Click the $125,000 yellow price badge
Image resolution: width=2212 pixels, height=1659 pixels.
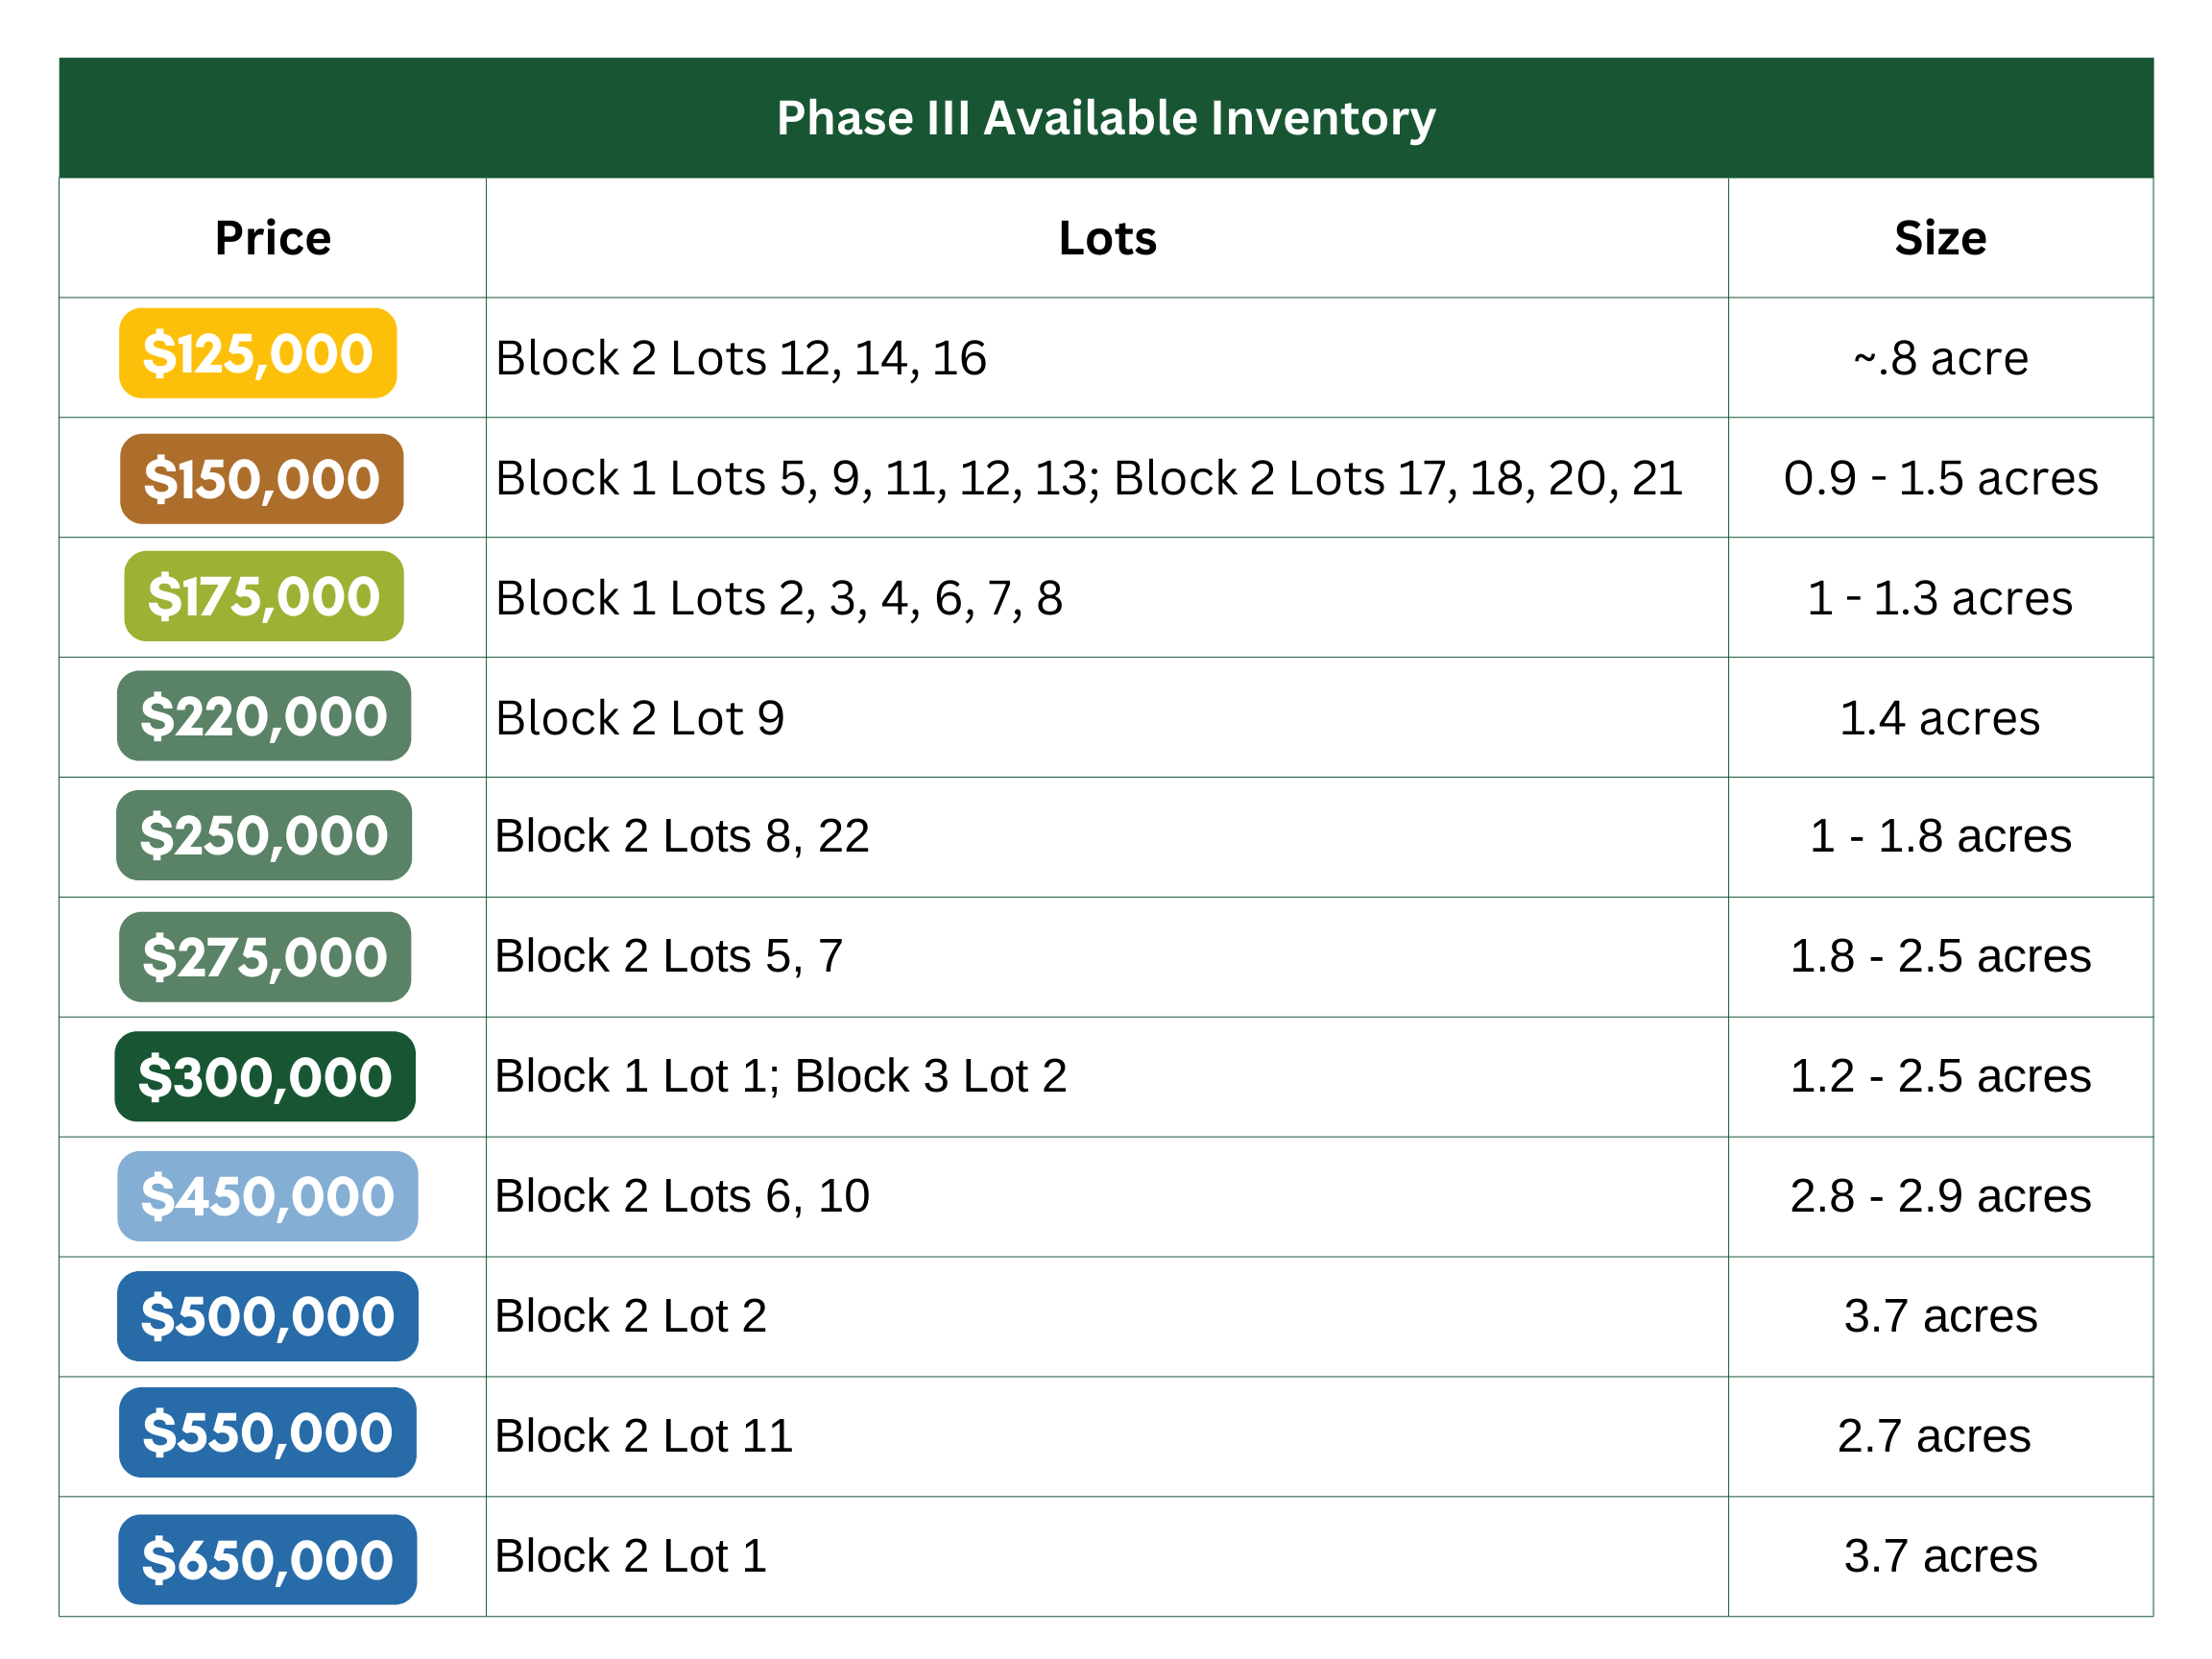258,354
